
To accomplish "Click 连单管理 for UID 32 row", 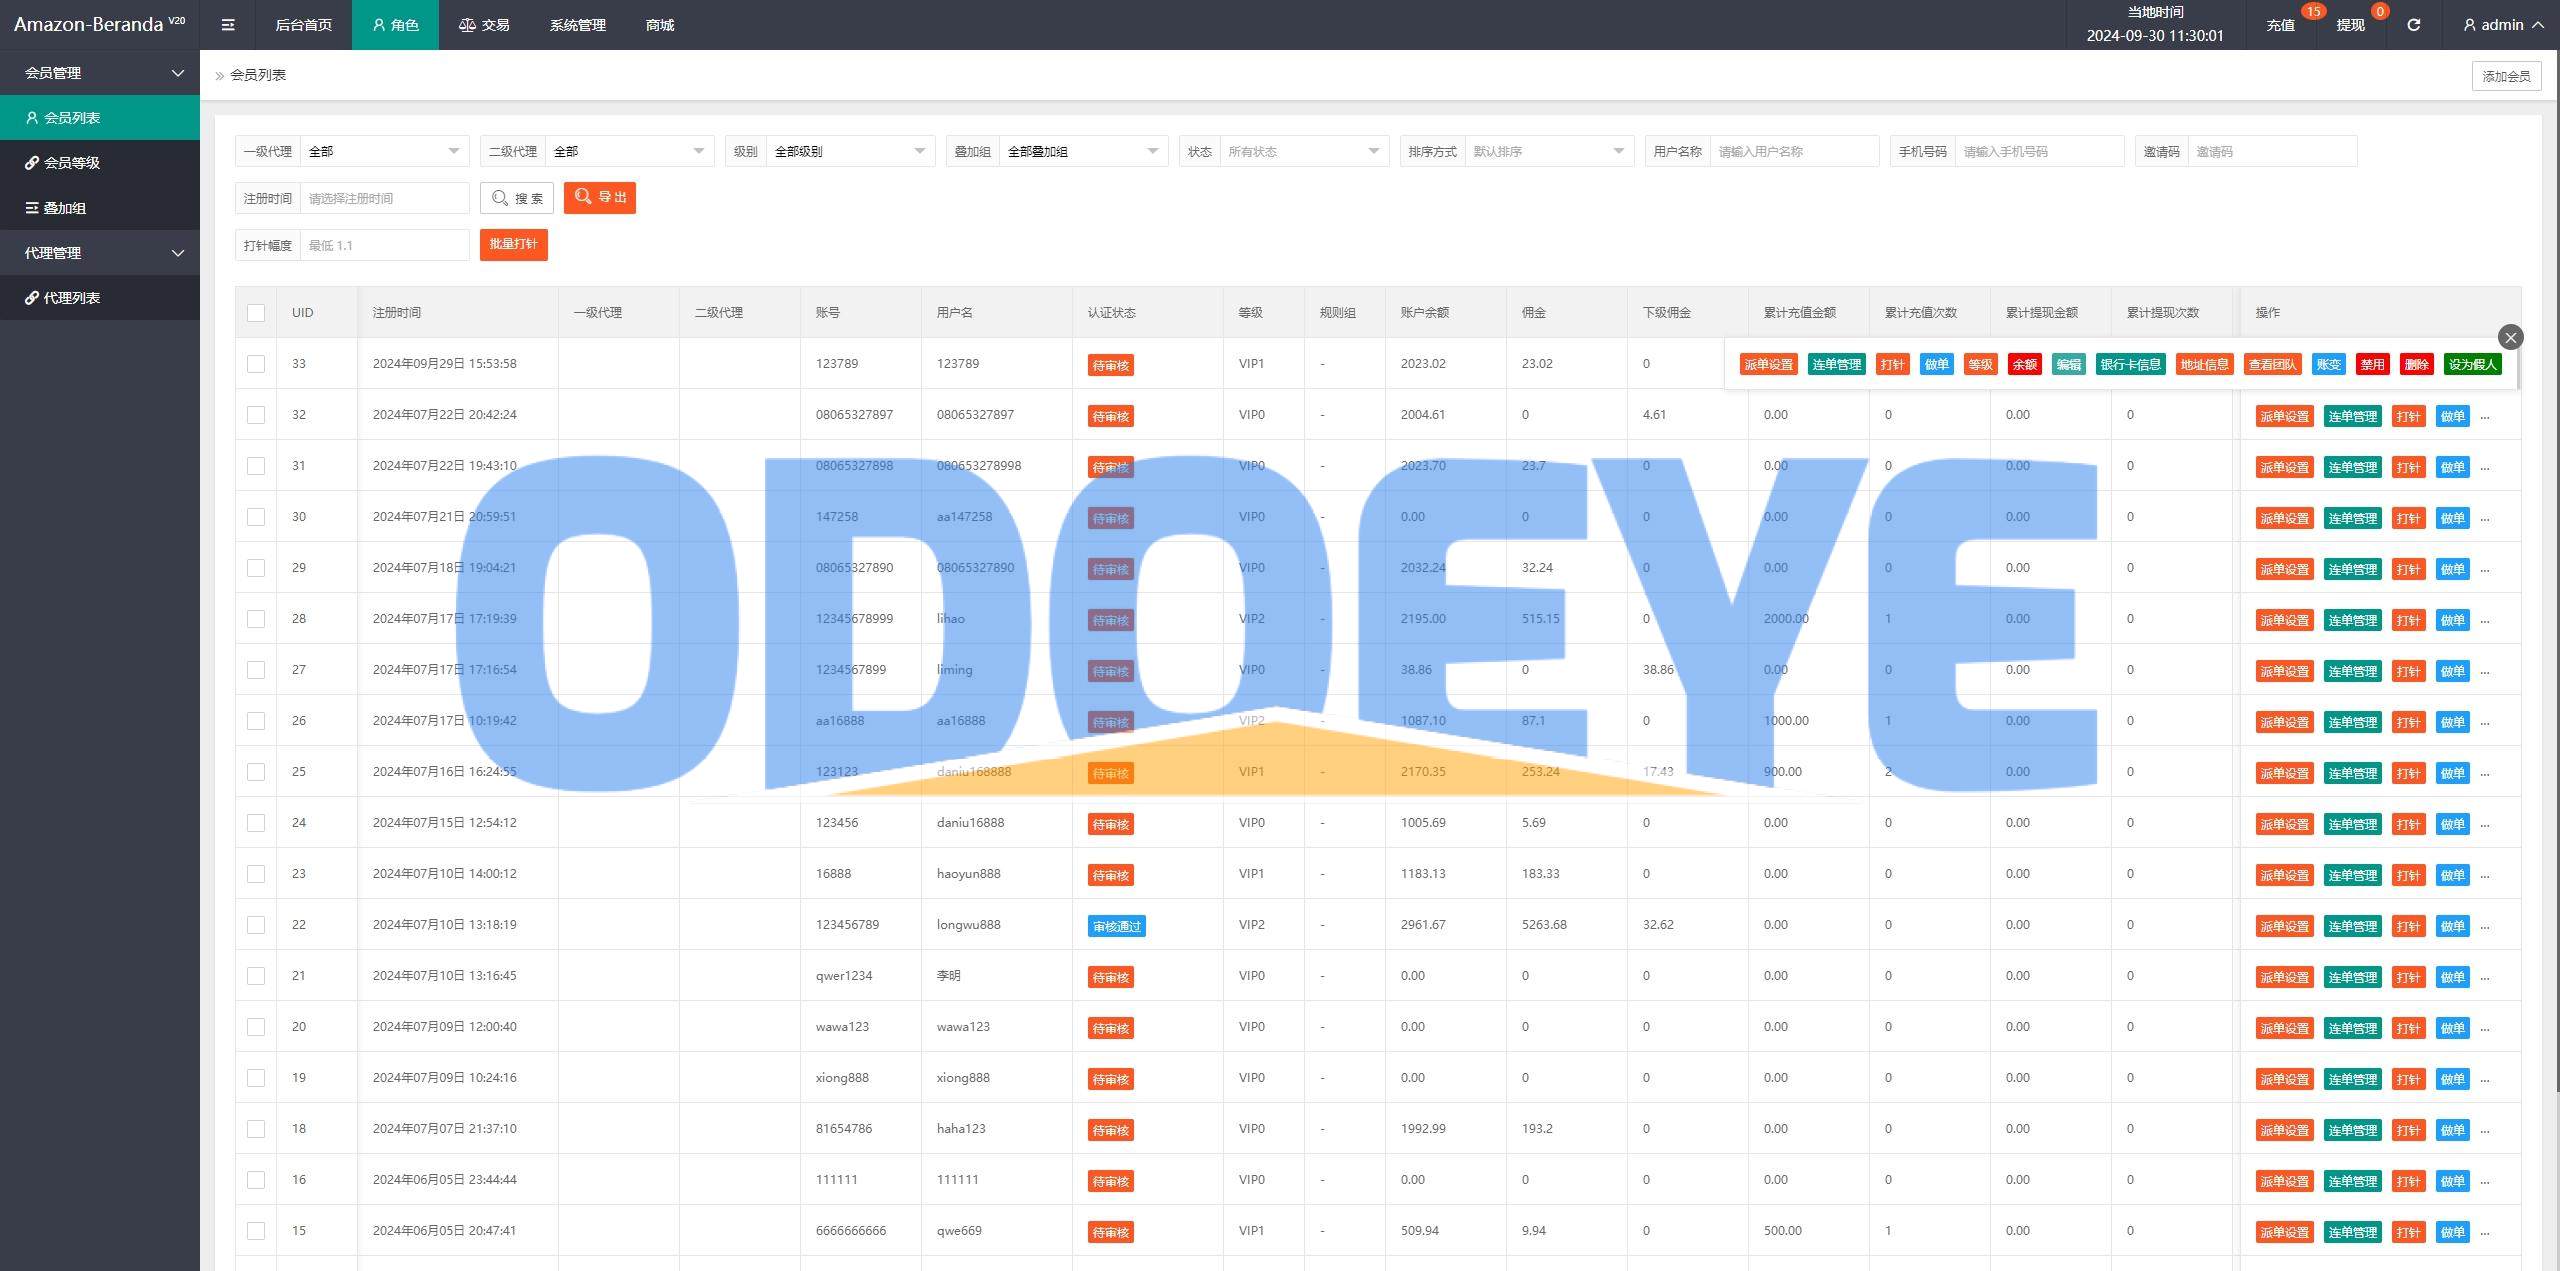I will coord(2352,416).
